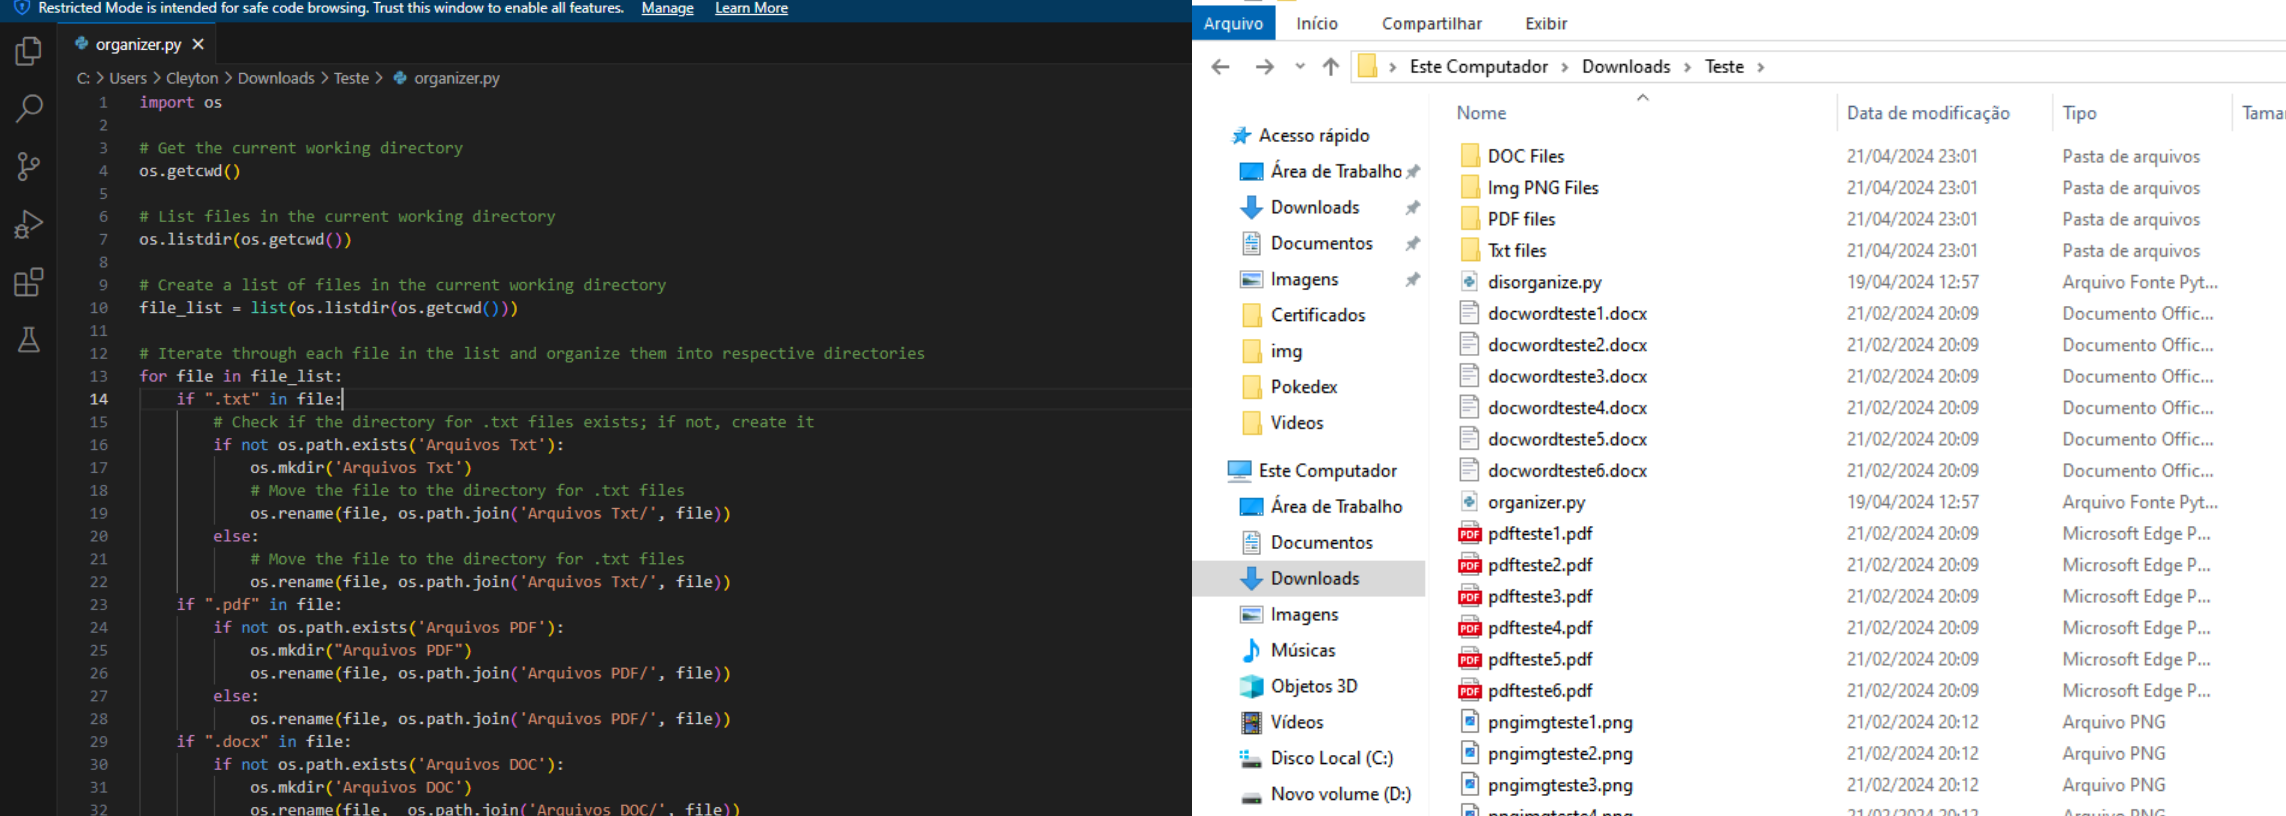Screen dimensions: 2286x816
Task: Expand chevron after Este Computador in address bar
Action: (x=1564, y=67)
